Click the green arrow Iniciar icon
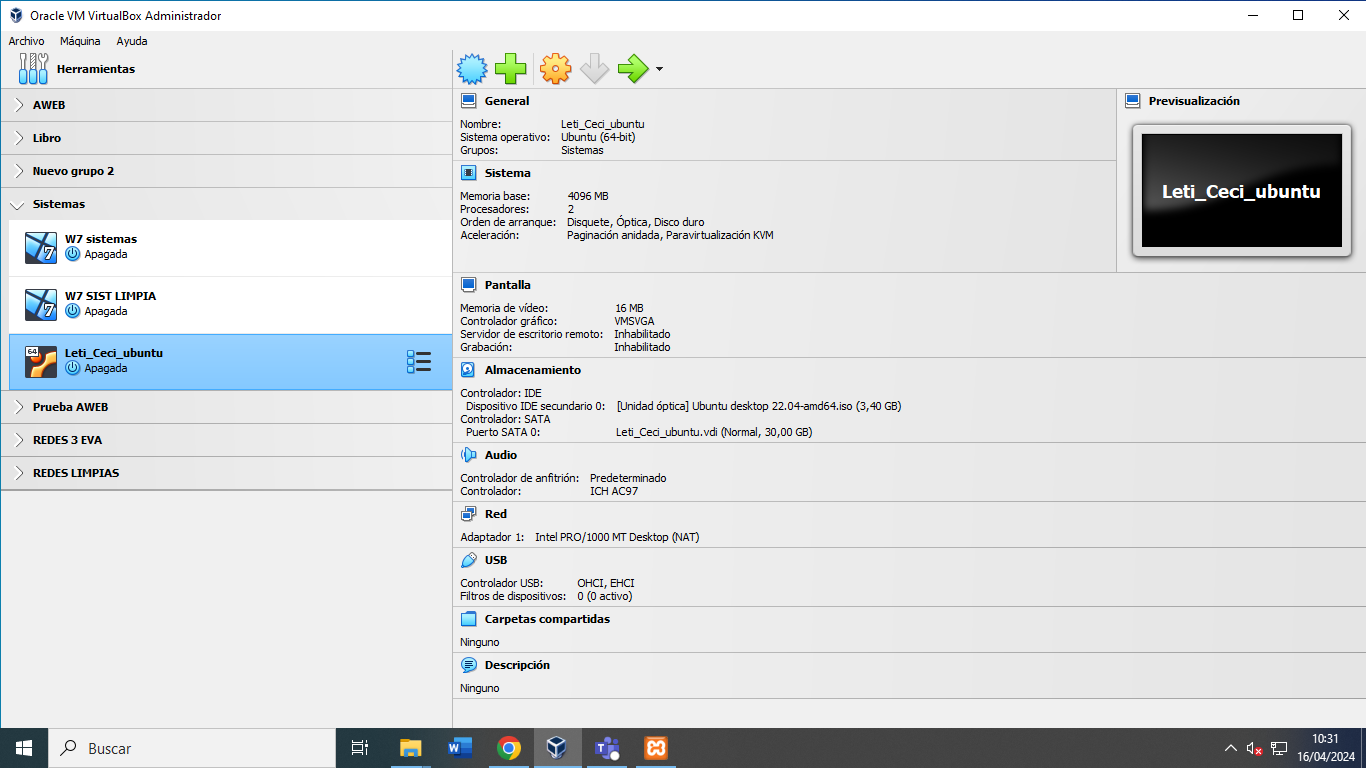Viewport: 1366px width, 768px height. tap(632, 69)
